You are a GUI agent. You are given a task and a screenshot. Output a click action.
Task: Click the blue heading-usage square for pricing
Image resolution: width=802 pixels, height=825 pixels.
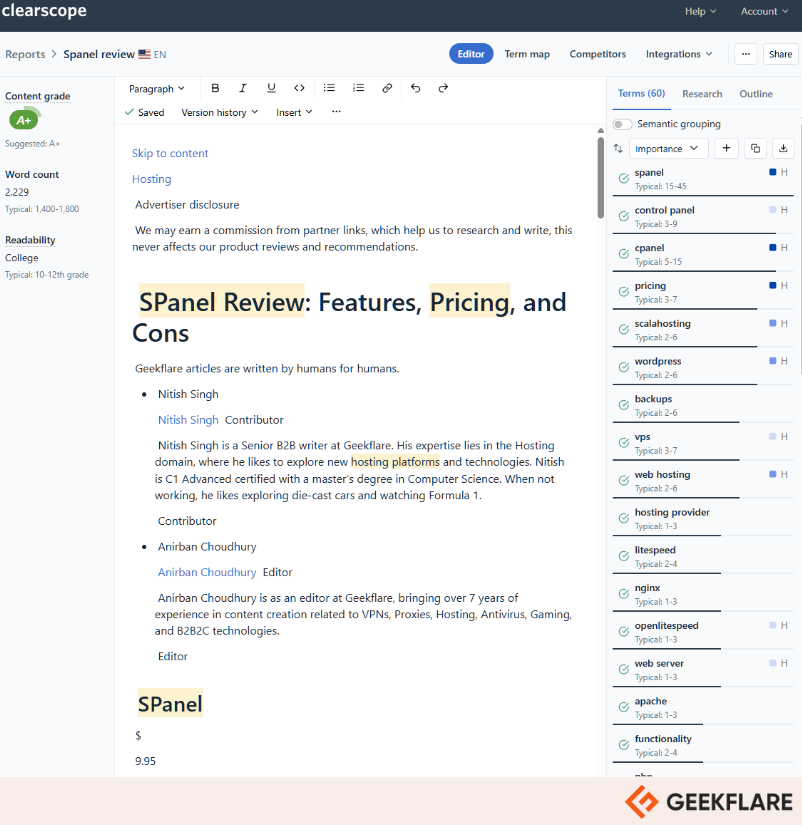773,285
